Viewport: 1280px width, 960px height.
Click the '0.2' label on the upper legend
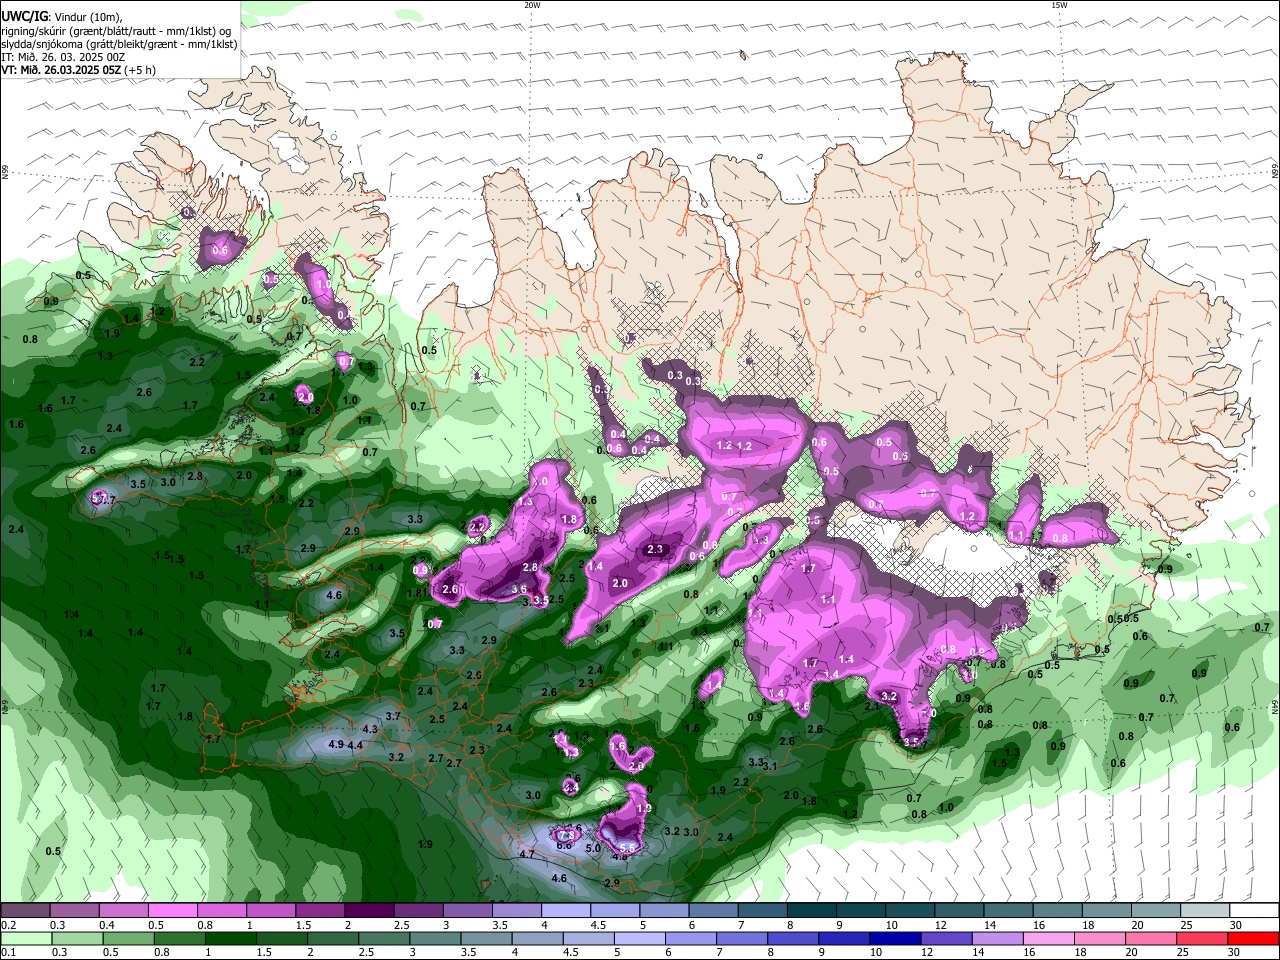tap(9, 925)
